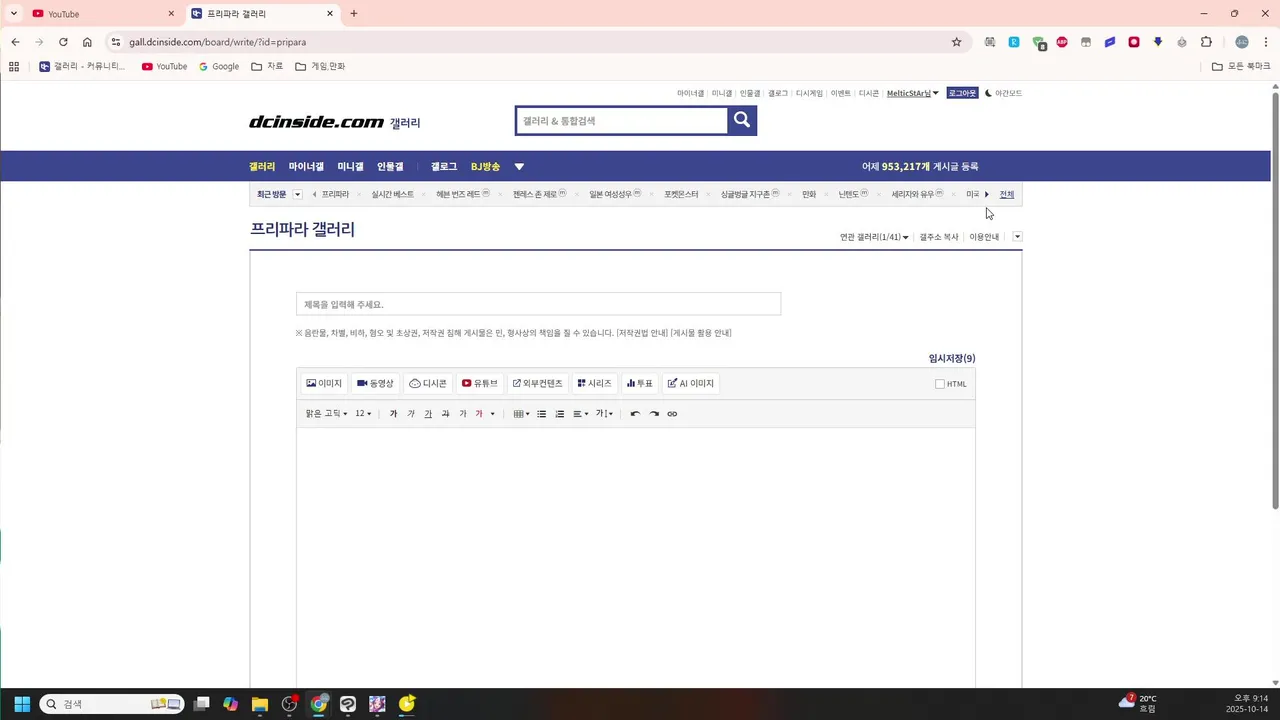Image resolution: width=1280 pixels, height=720 pixels.
Task: Bookmark this page with the star icon
Action: (956, 42)
